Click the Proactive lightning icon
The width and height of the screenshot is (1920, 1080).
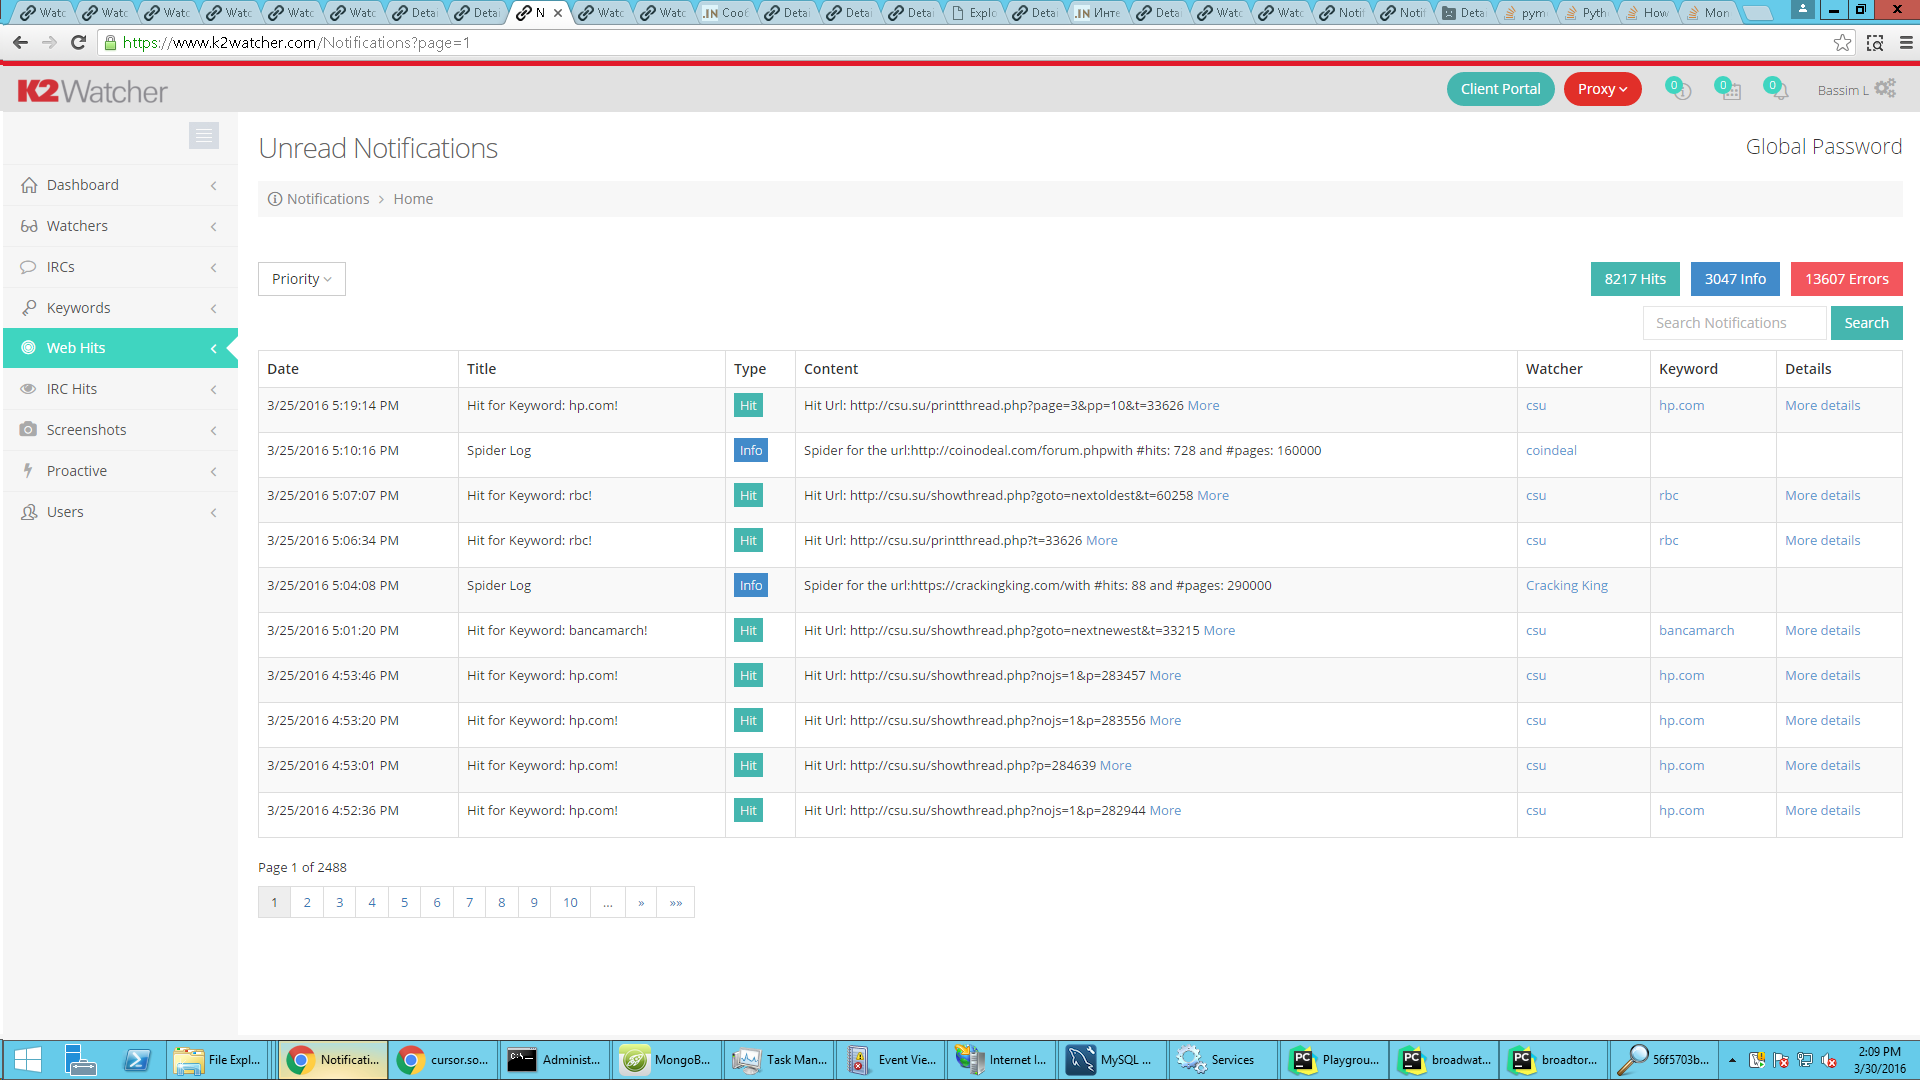click(x=29, y=471)
